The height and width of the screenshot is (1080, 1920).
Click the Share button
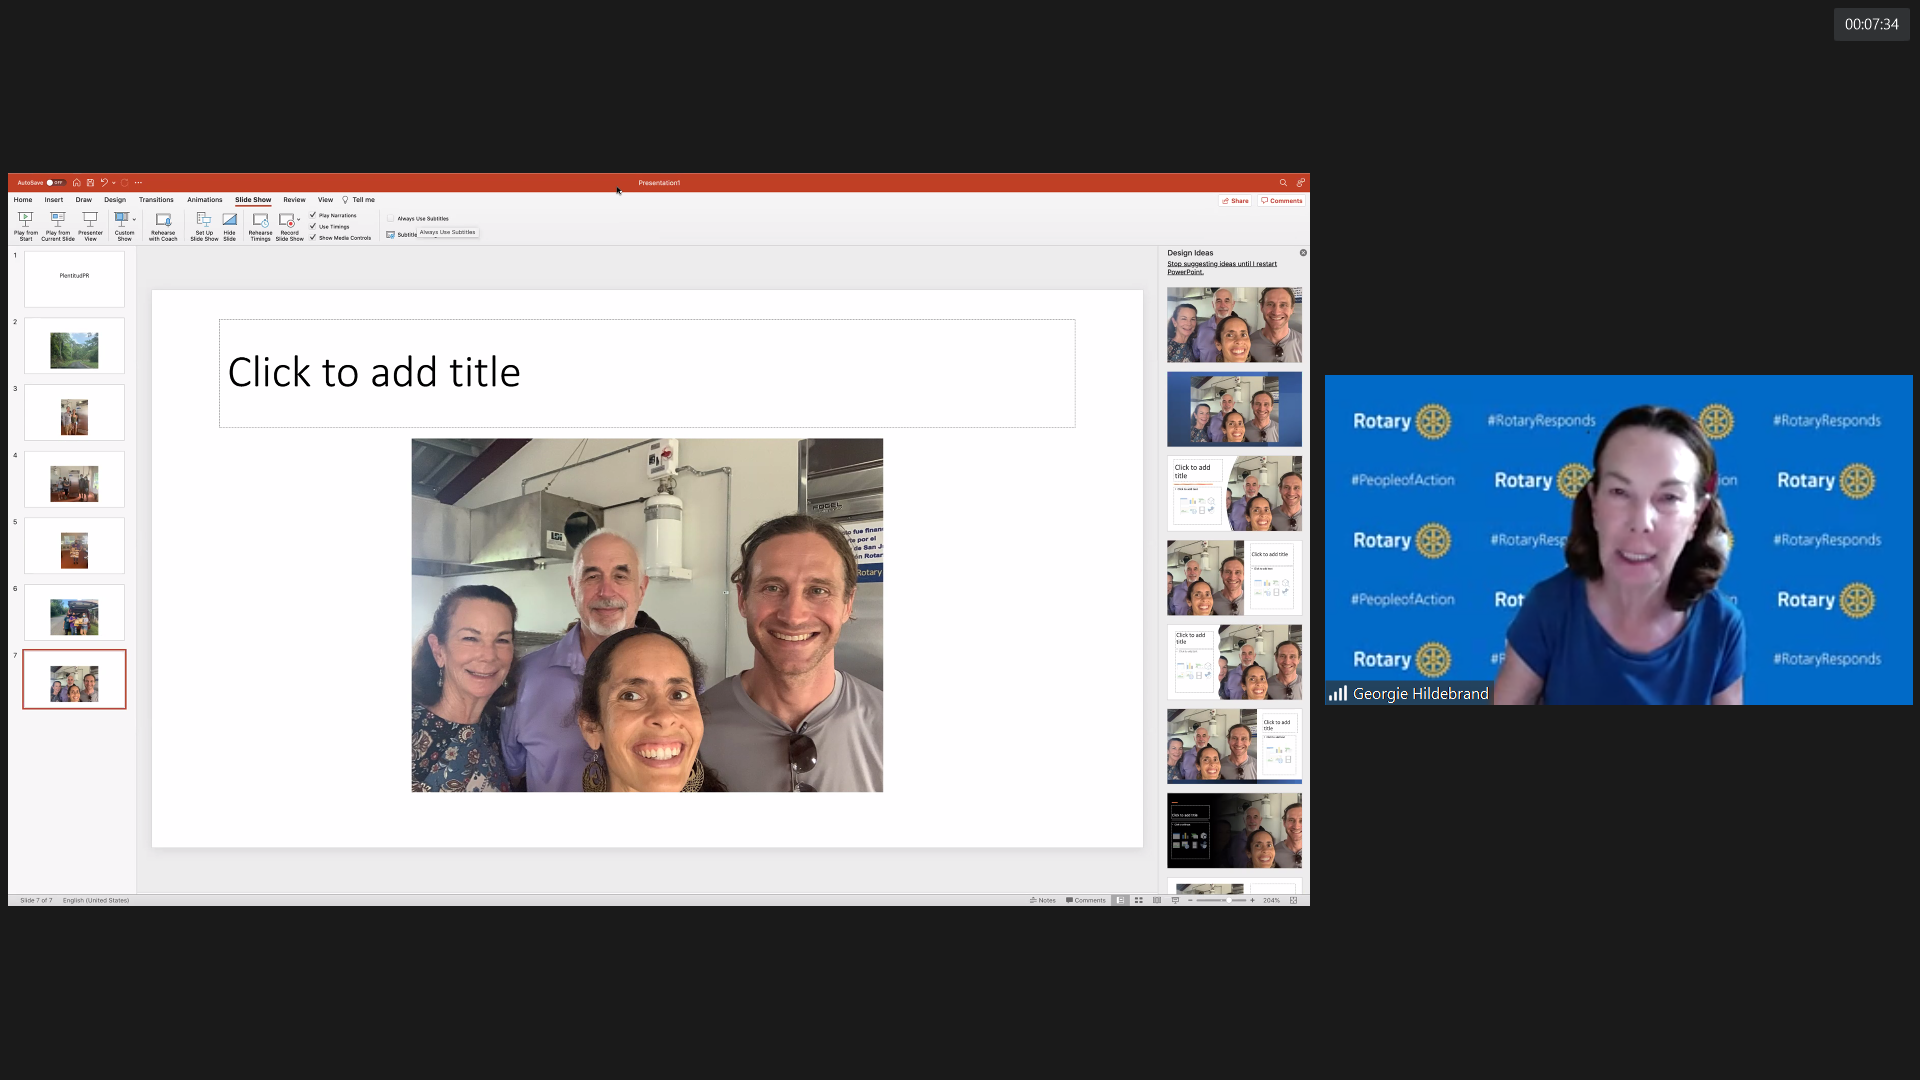[1235, 201]
